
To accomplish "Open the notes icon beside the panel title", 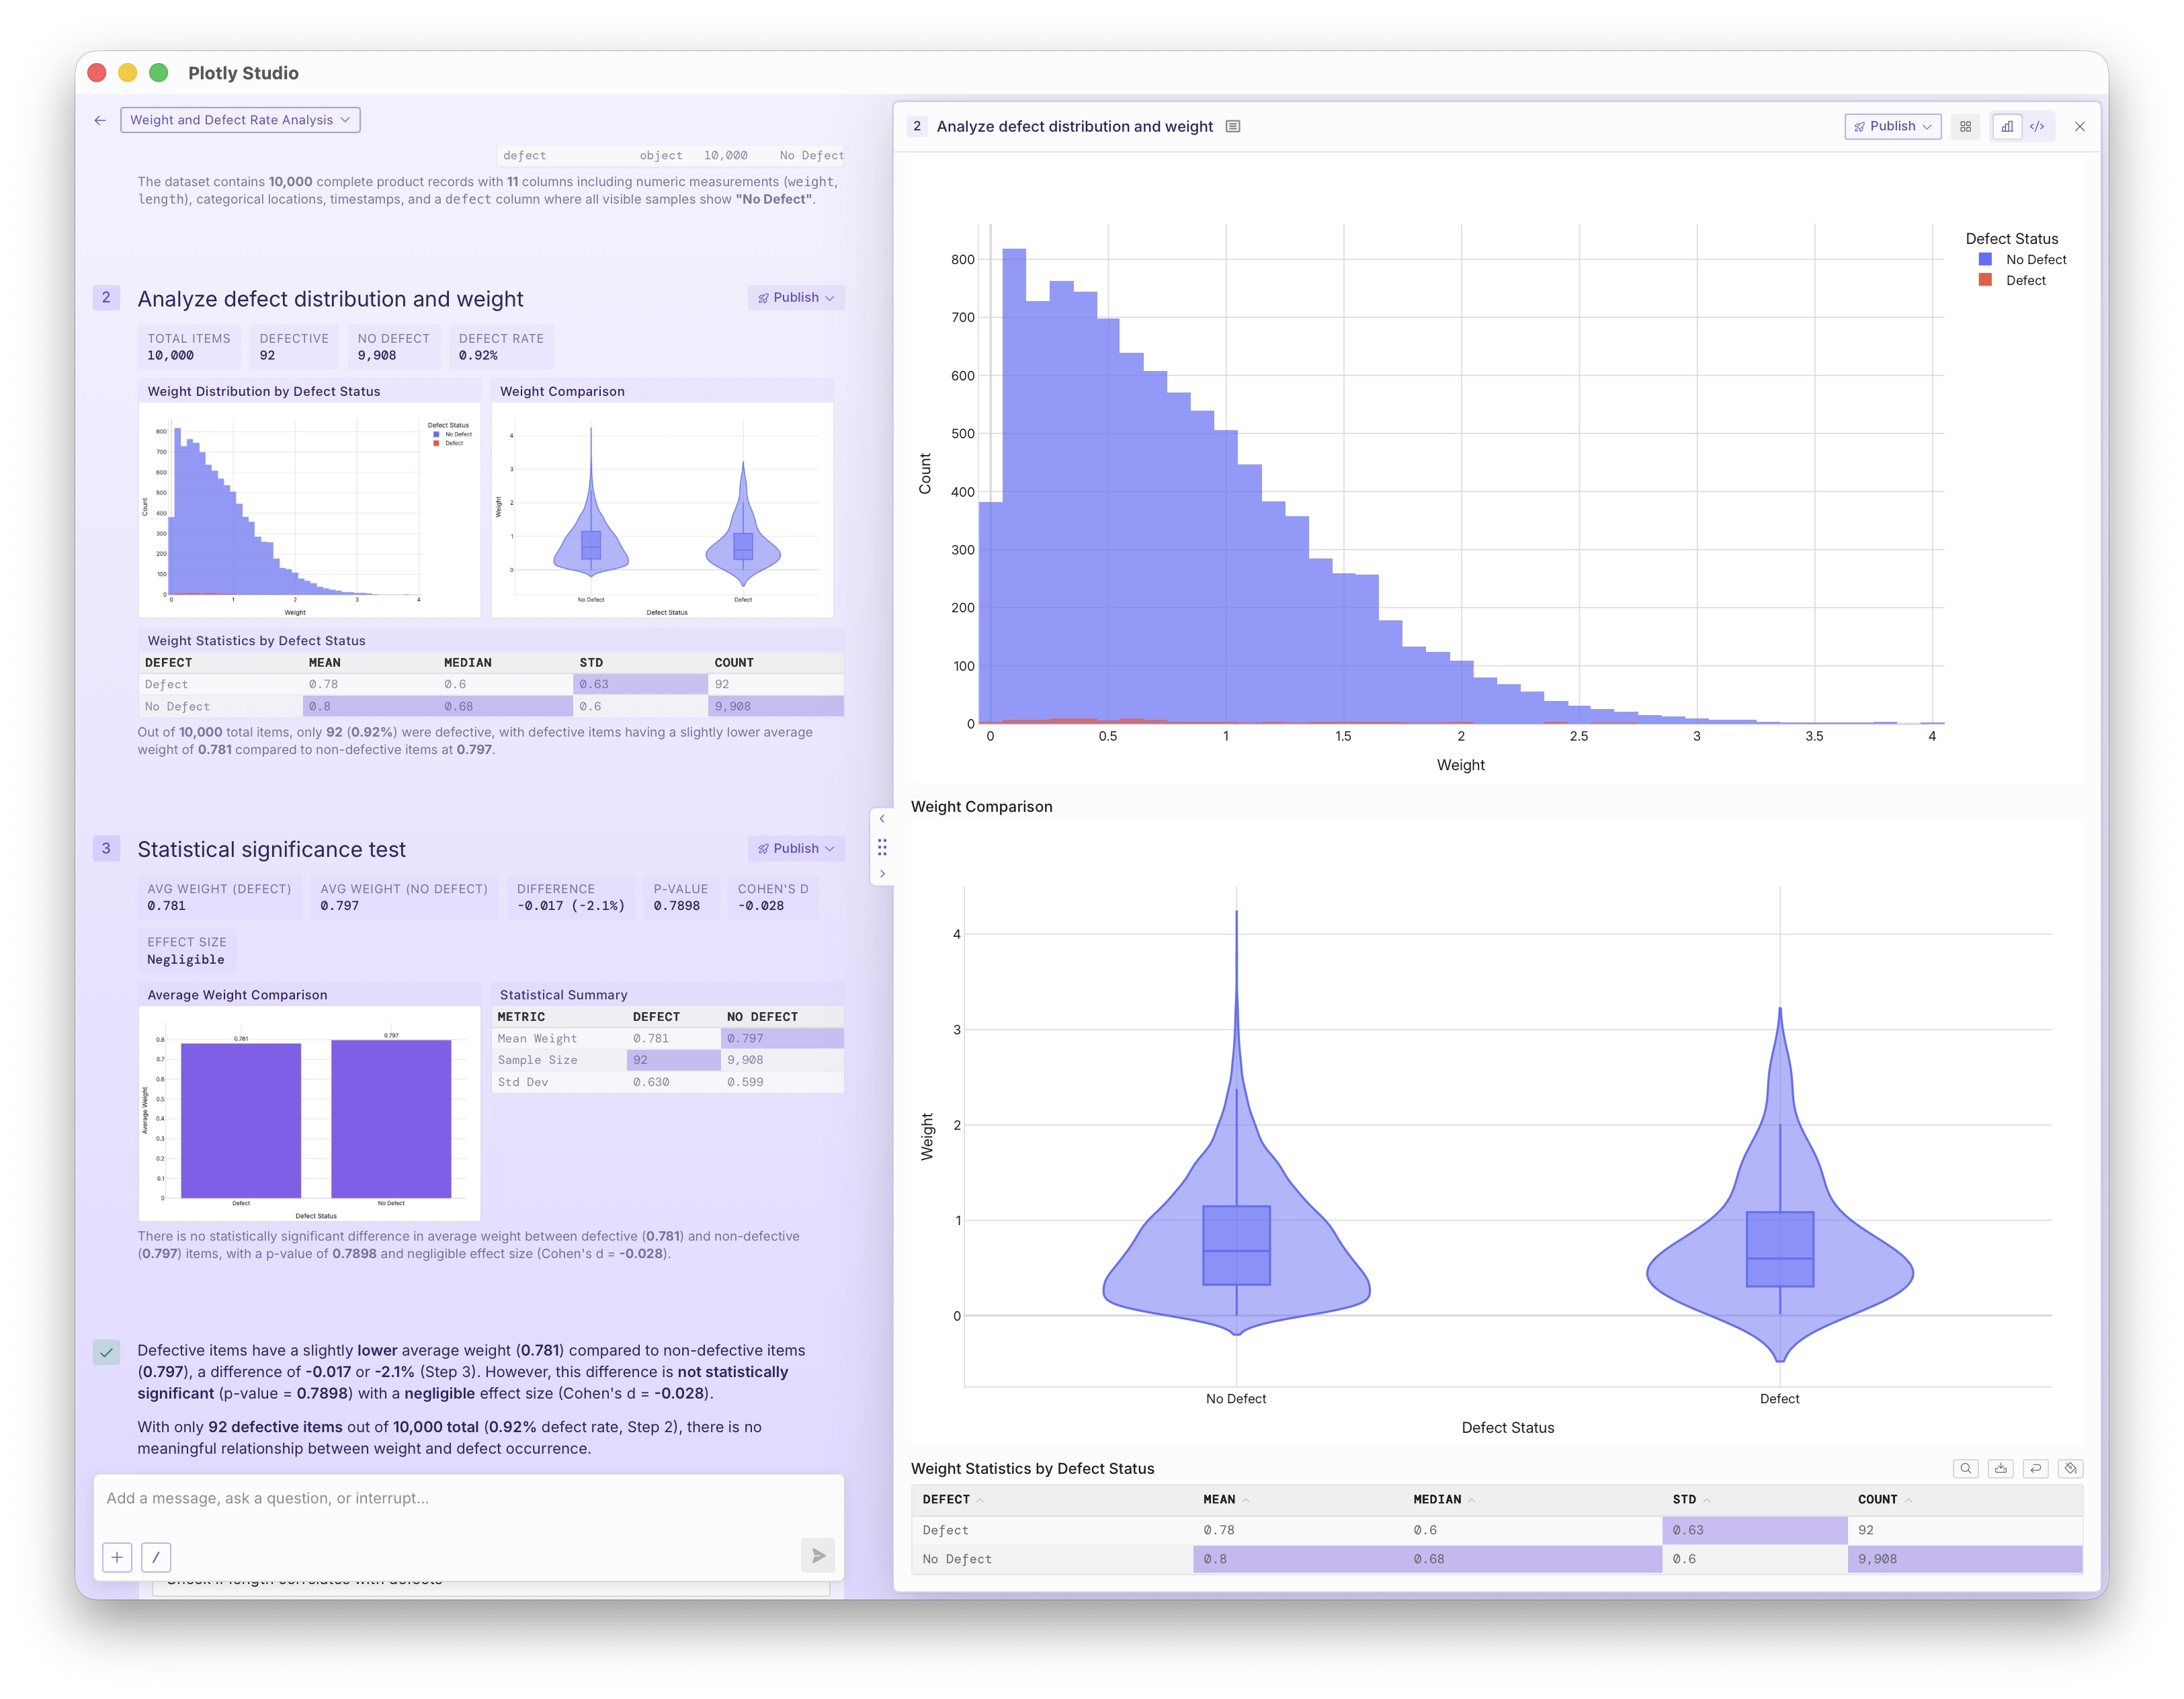I will pos(1233,126).
